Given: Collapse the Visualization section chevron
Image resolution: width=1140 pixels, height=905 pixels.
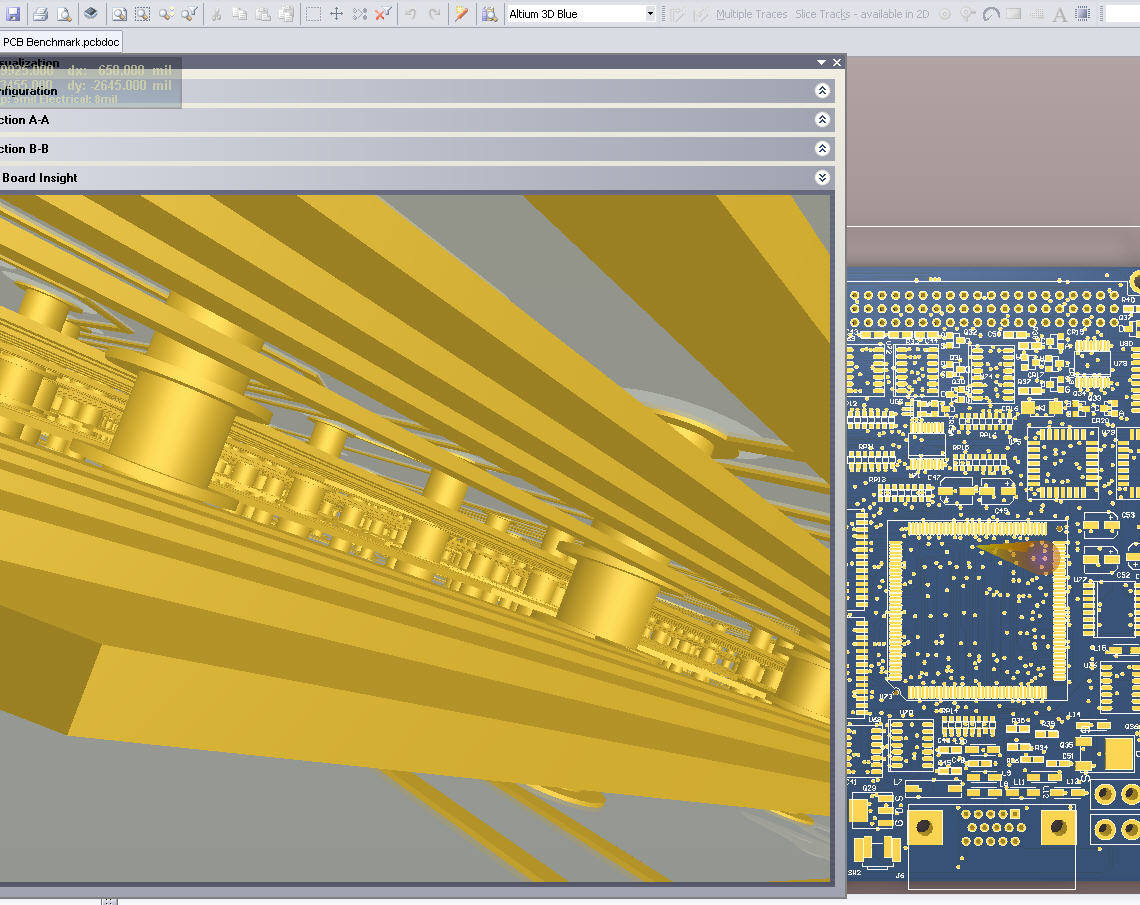Looking at the screenshot, I should coord(822,90).
